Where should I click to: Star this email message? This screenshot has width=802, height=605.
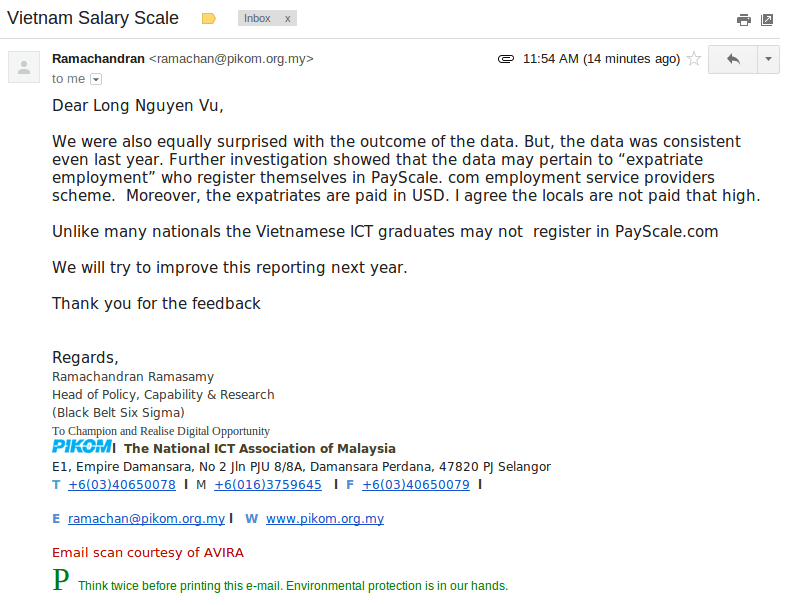pos(693,59)
